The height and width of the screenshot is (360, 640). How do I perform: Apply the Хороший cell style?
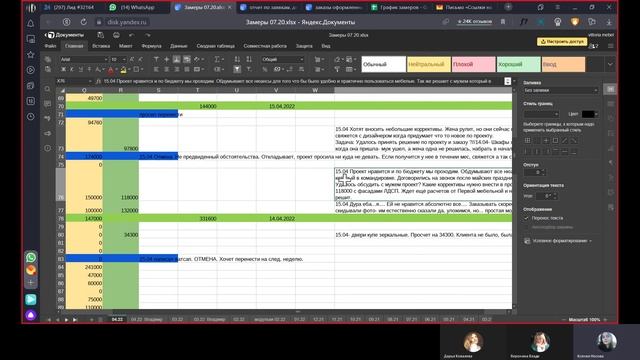pos(518,64)
